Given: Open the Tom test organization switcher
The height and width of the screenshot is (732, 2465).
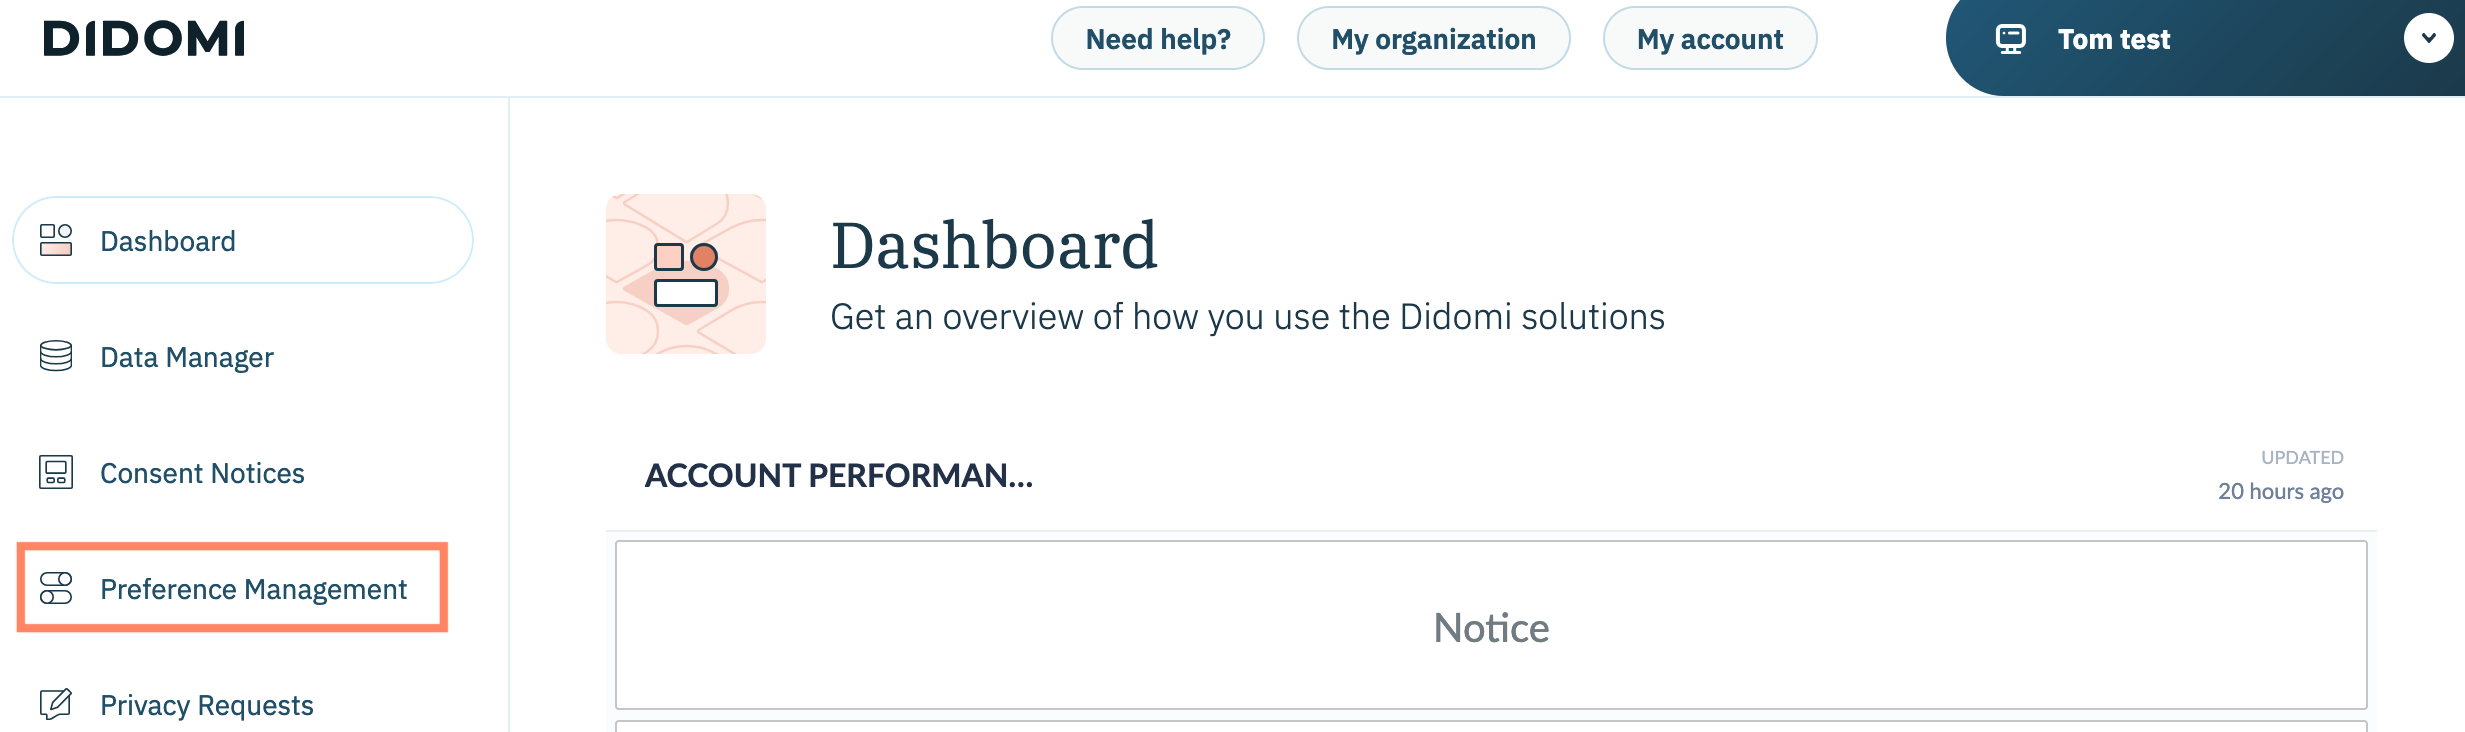Looking at the screenshot, I should click(2113, 39).
